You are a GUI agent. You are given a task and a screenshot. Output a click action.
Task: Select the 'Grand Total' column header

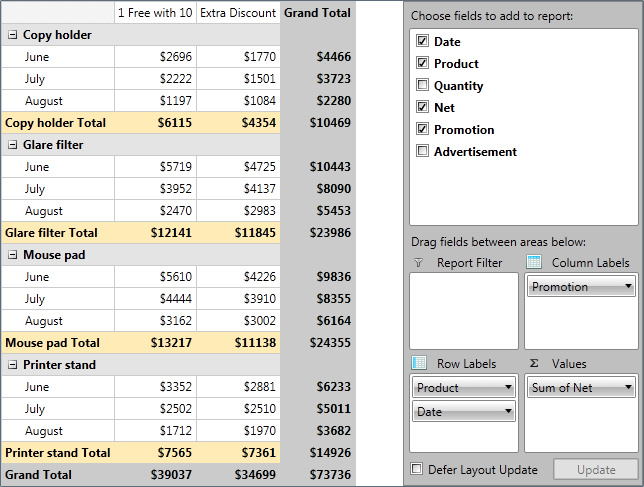(317, 13)
